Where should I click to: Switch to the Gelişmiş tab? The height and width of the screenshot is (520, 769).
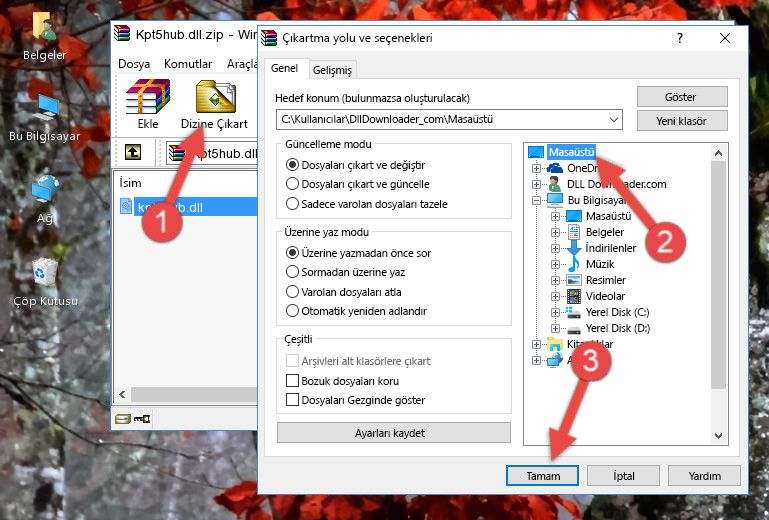pyautogui.click(x=333, y=70)
